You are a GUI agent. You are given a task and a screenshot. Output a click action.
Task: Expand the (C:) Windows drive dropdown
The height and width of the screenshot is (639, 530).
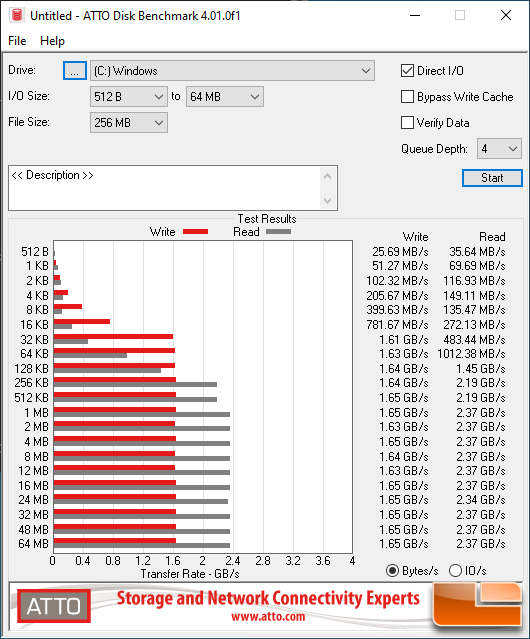232,71
